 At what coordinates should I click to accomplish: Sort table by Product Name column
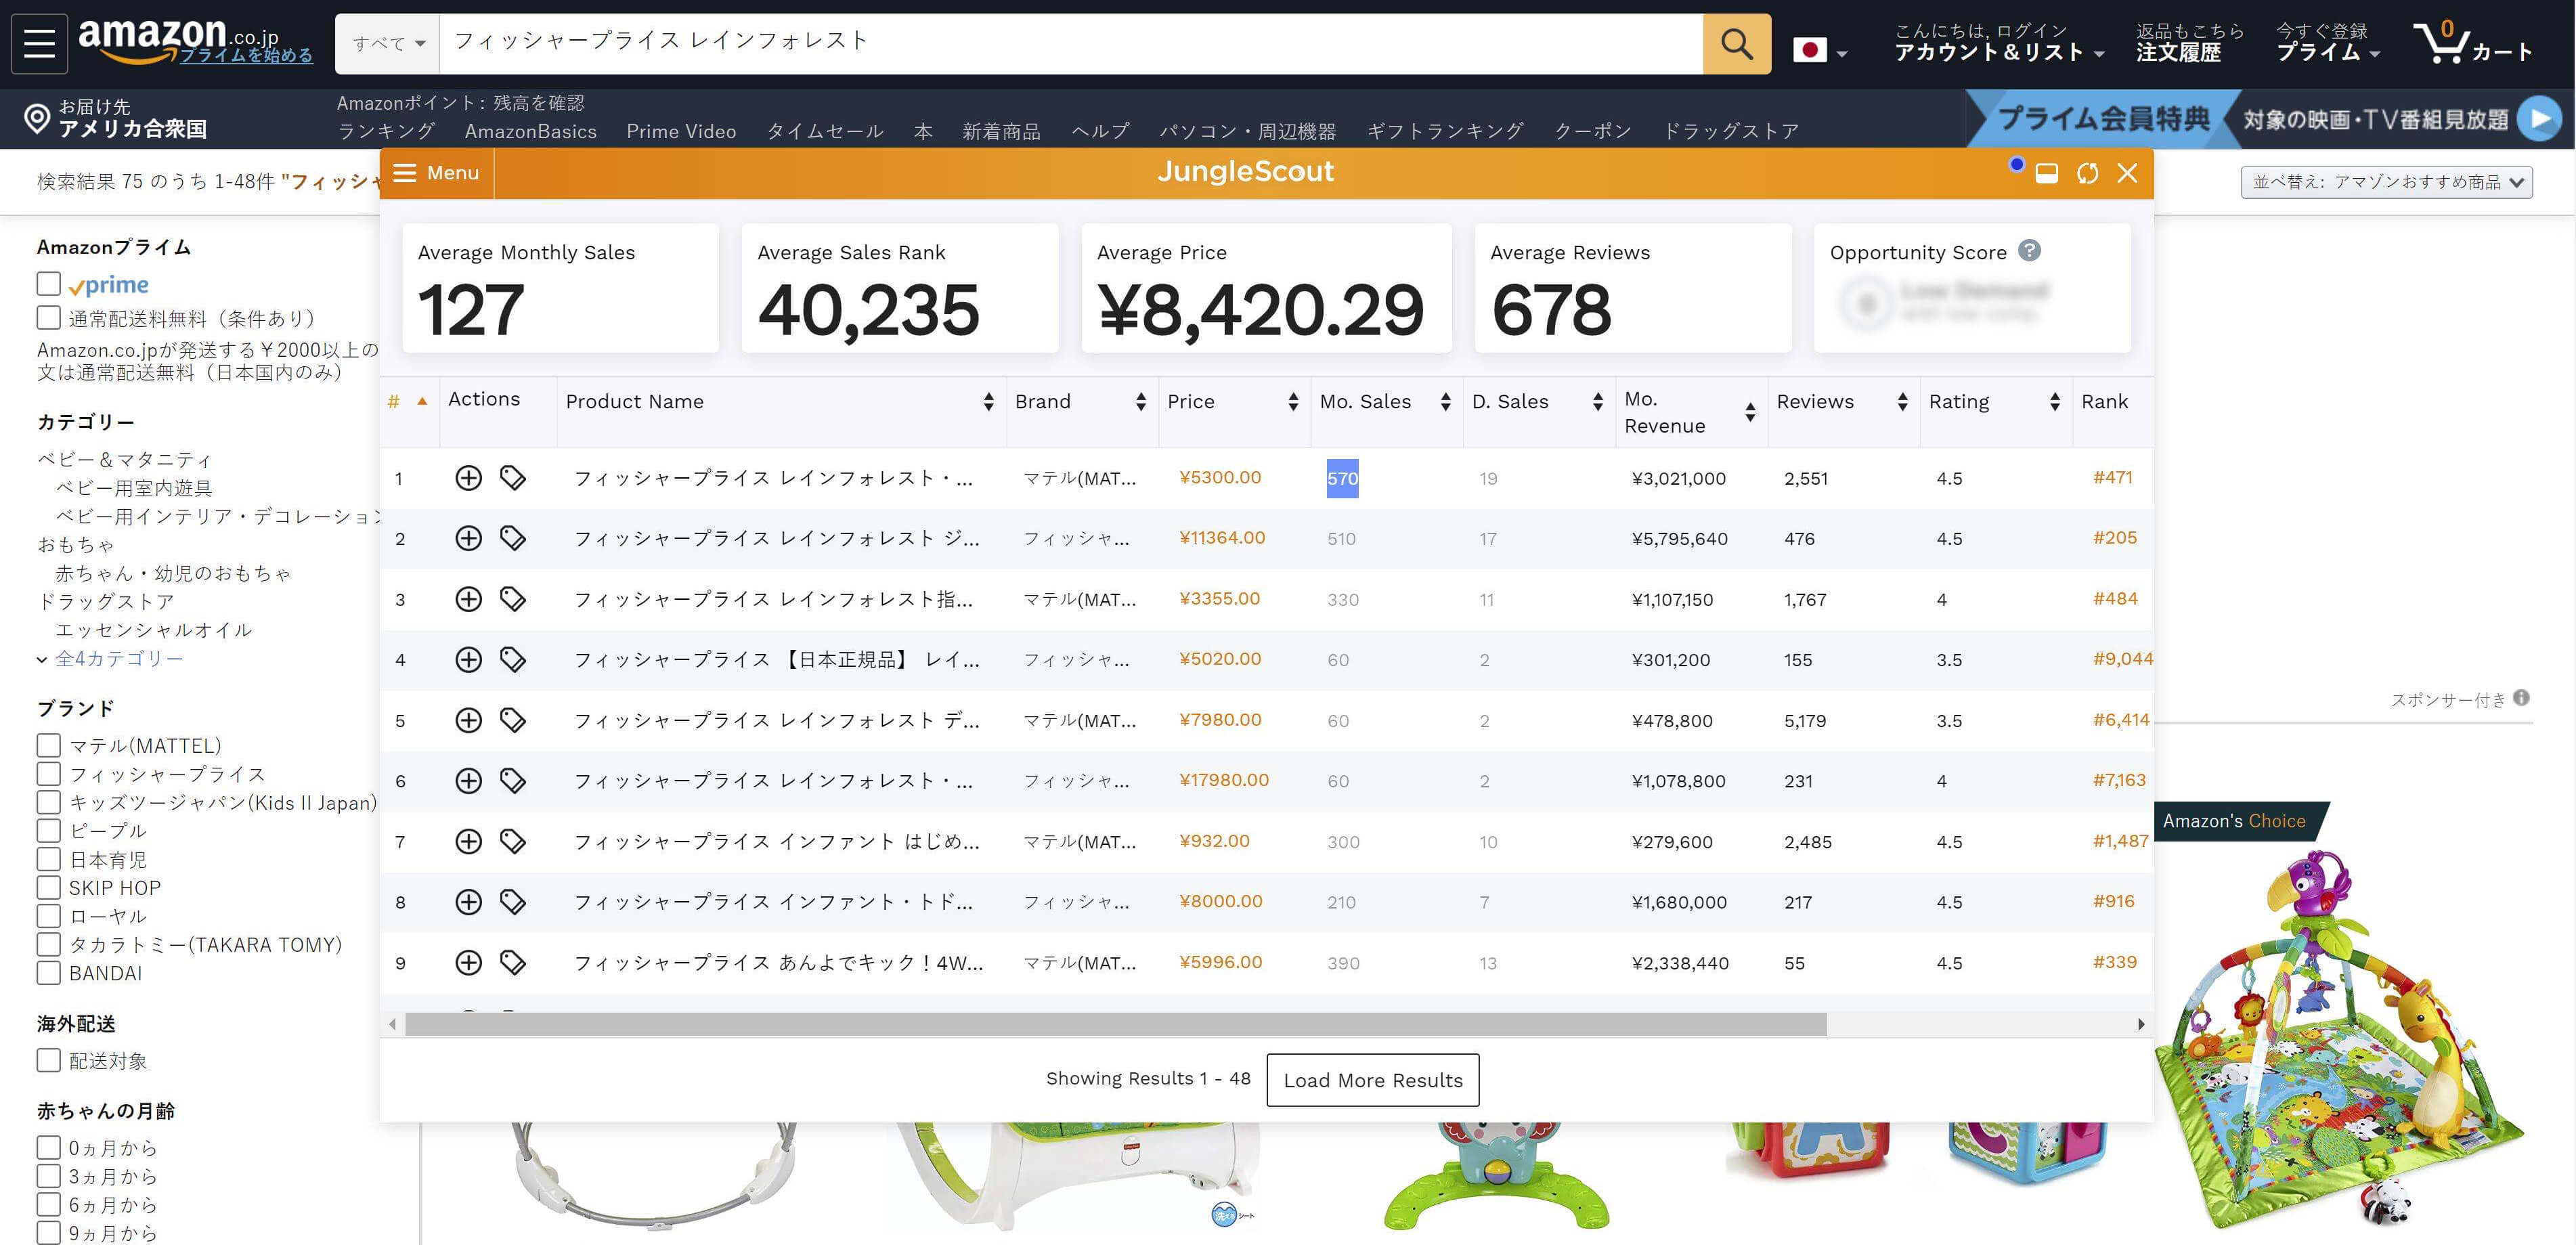pyautogui.click(x=988, y=401)
